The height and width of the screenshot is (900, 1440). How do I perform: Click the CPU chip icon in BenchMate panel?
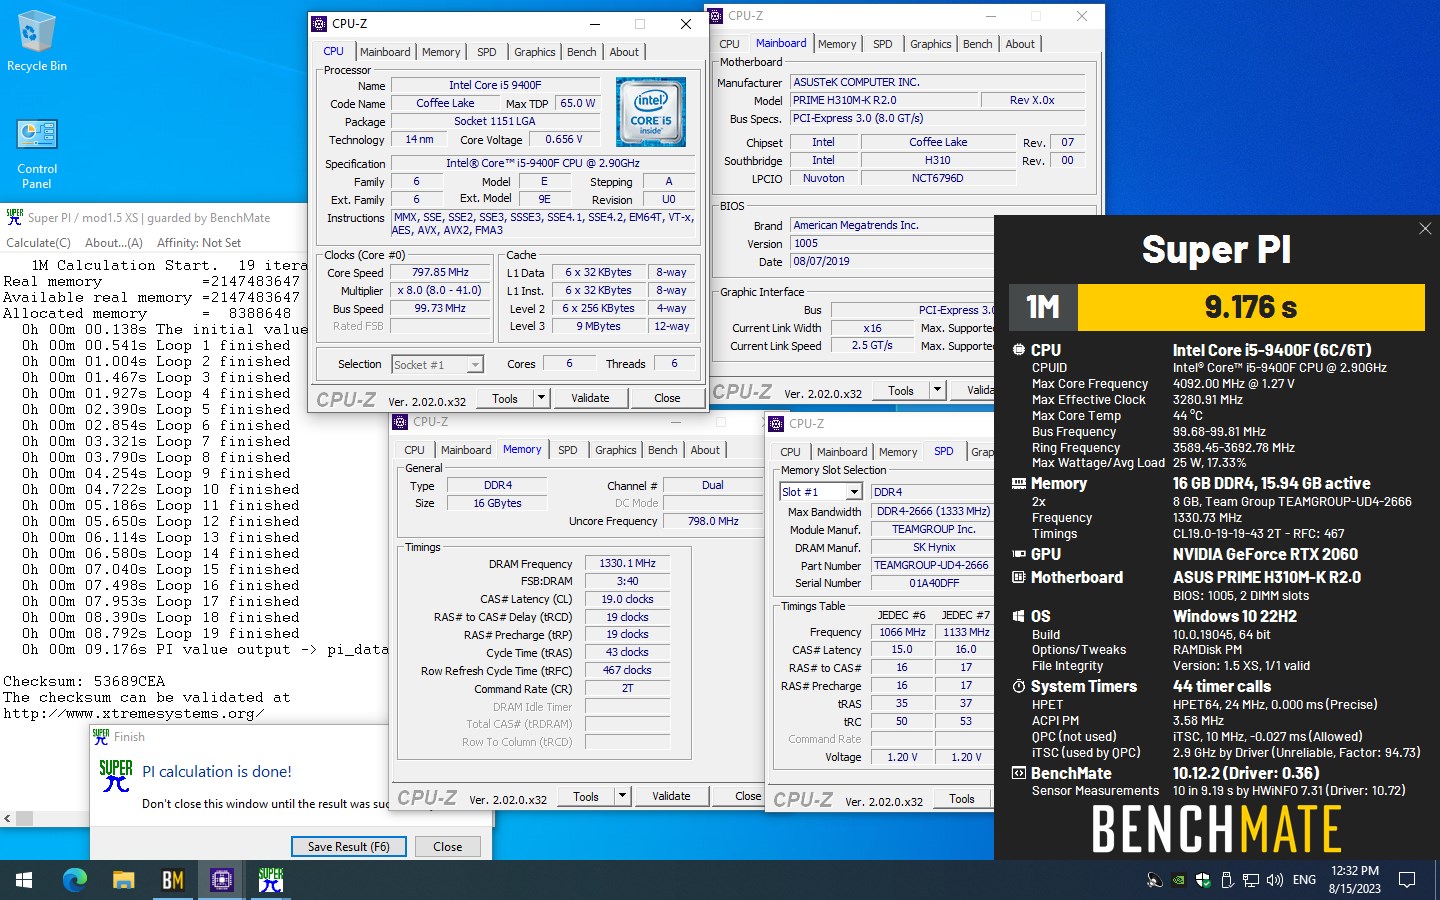coord(1019,350)
